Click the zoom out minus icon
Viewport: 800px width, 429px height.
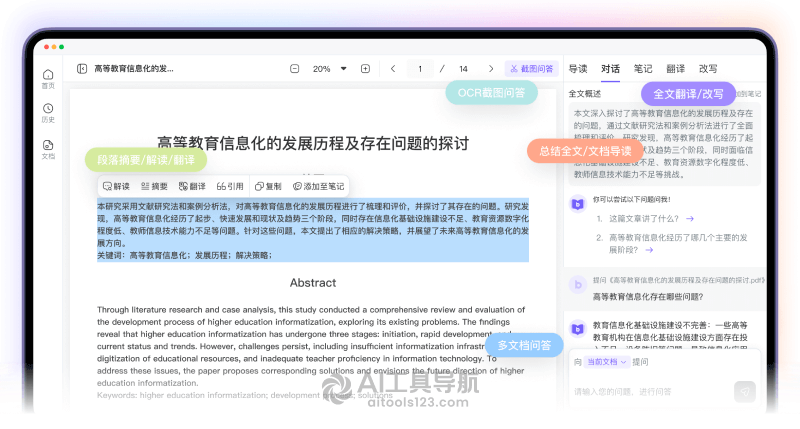(x=294, y=68)
